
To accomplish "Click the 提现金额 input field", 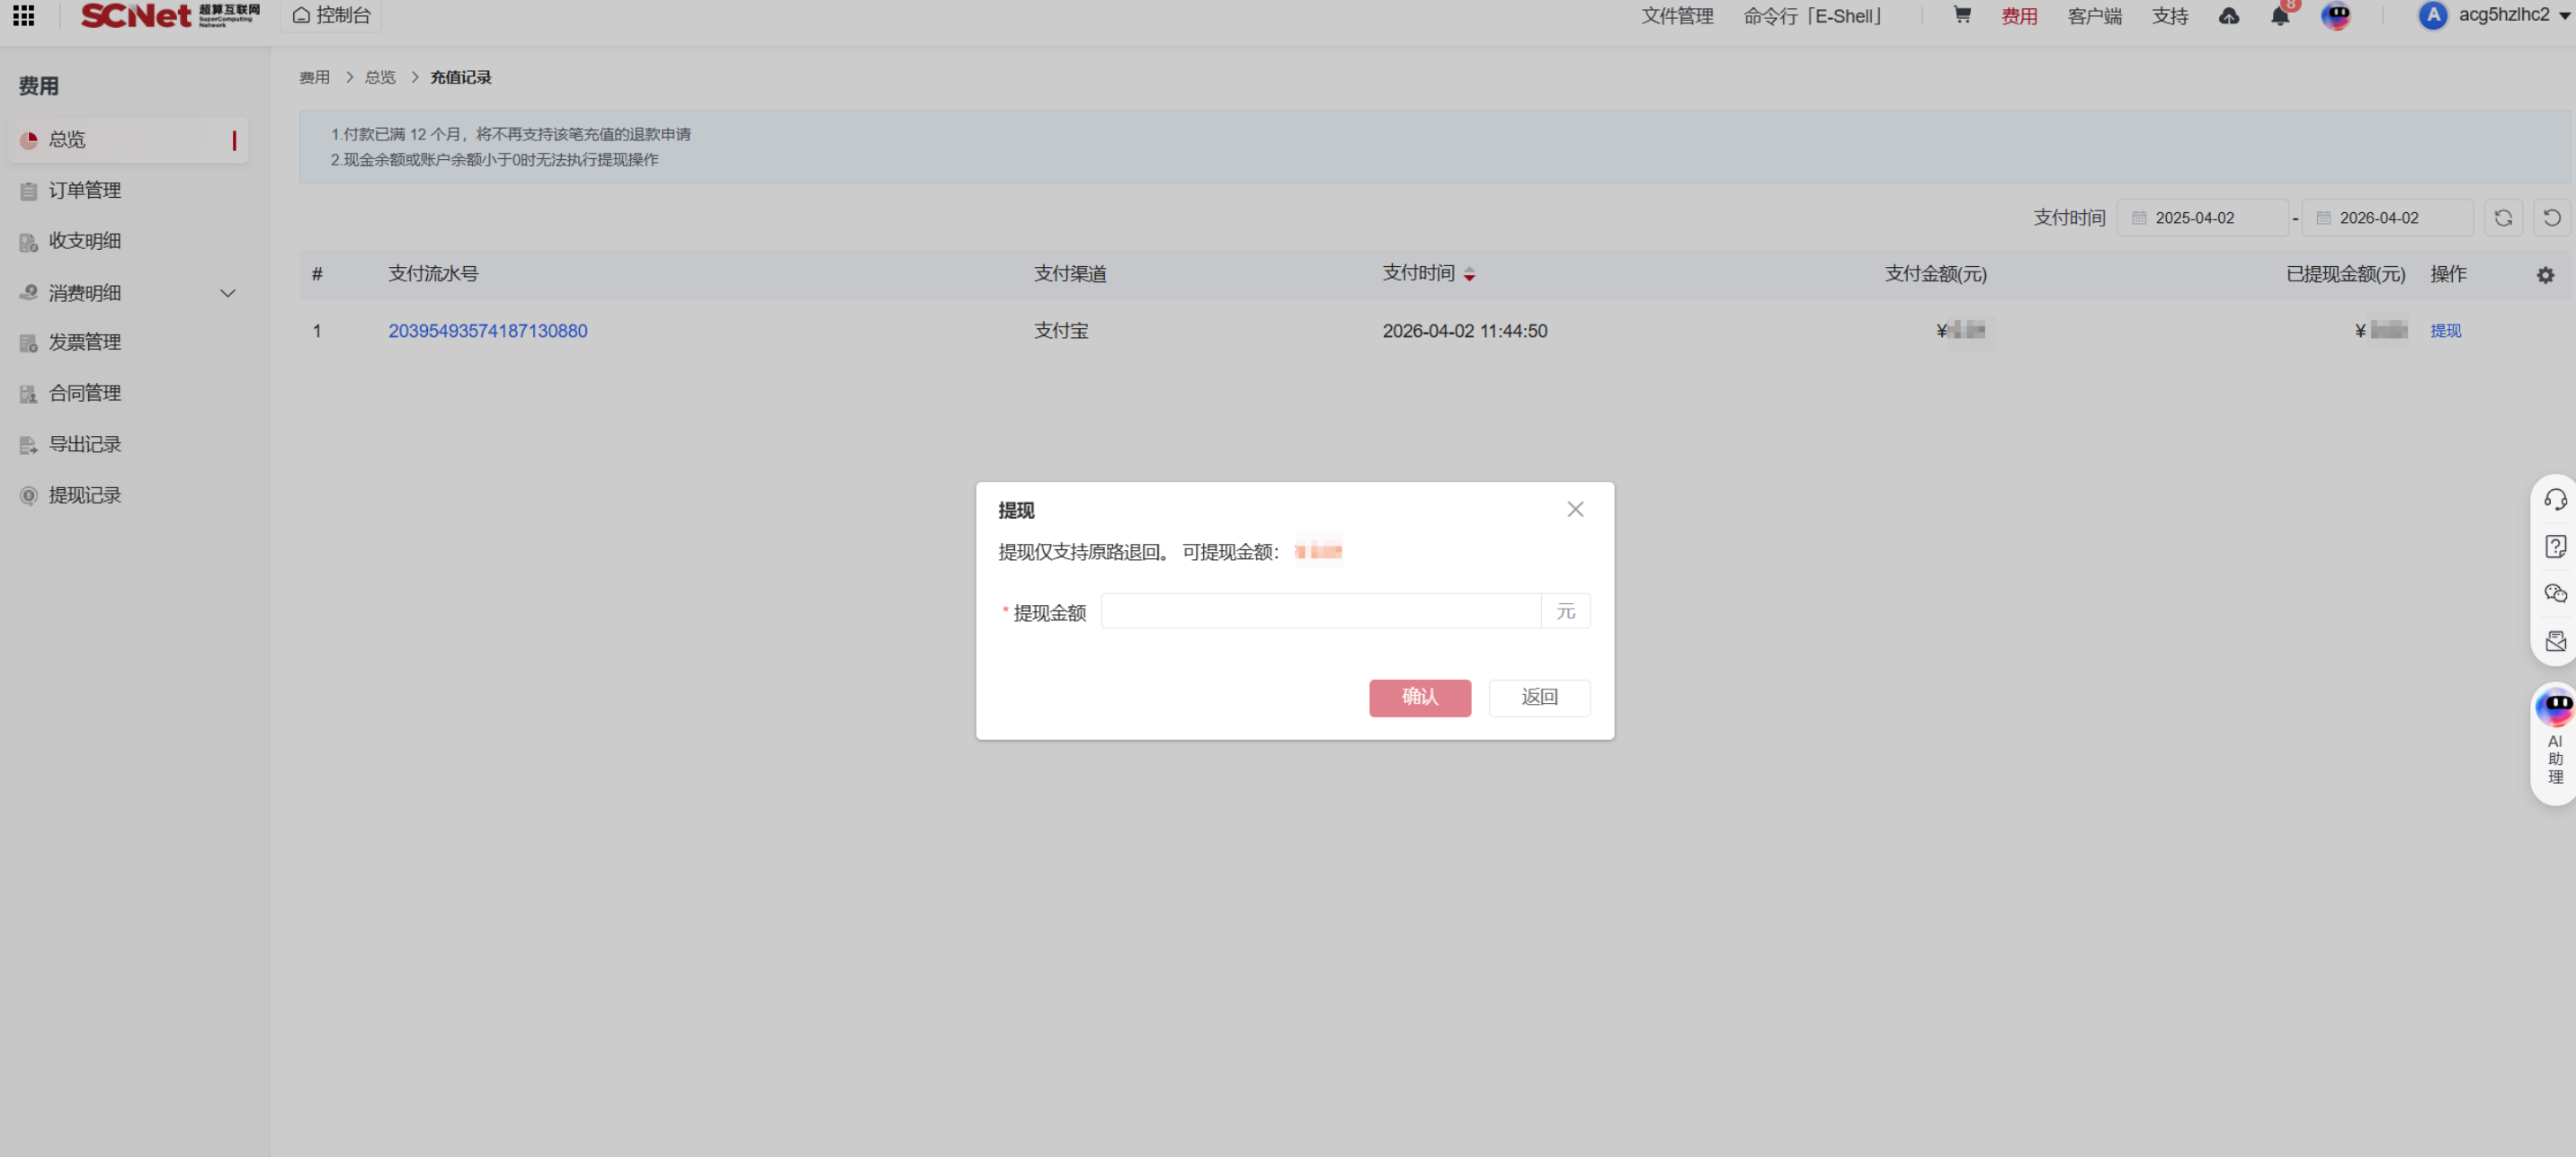I will (1320, 611).
